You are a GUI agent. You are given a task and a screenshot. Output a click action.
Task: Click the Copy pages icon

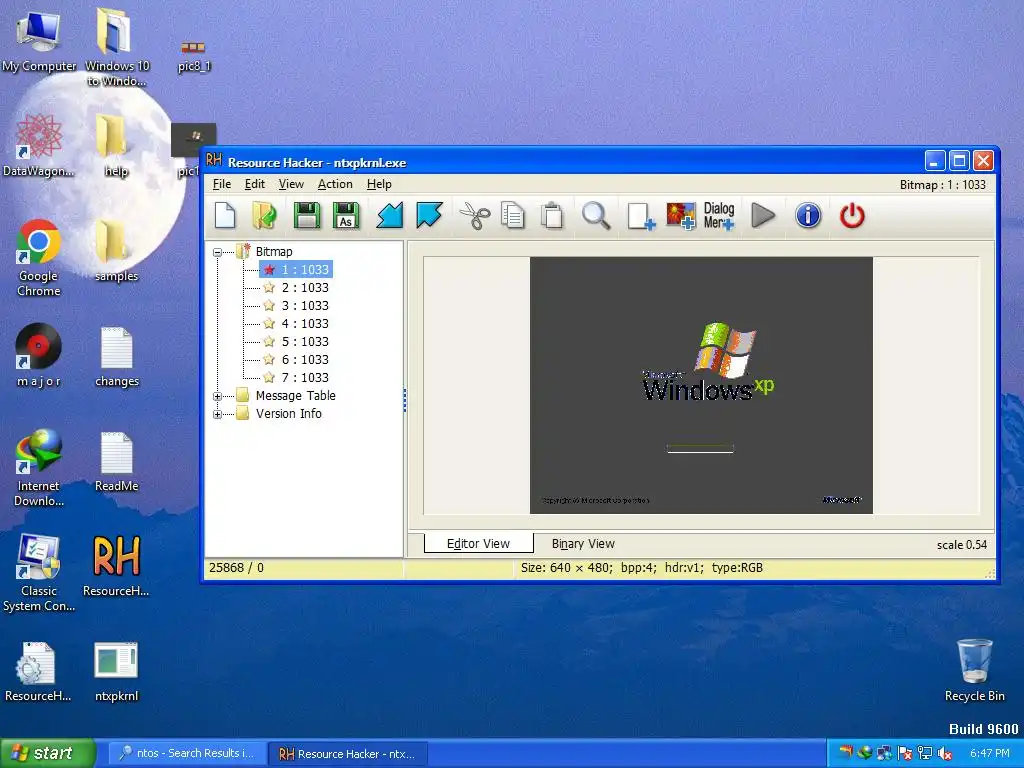click(513, 216)
